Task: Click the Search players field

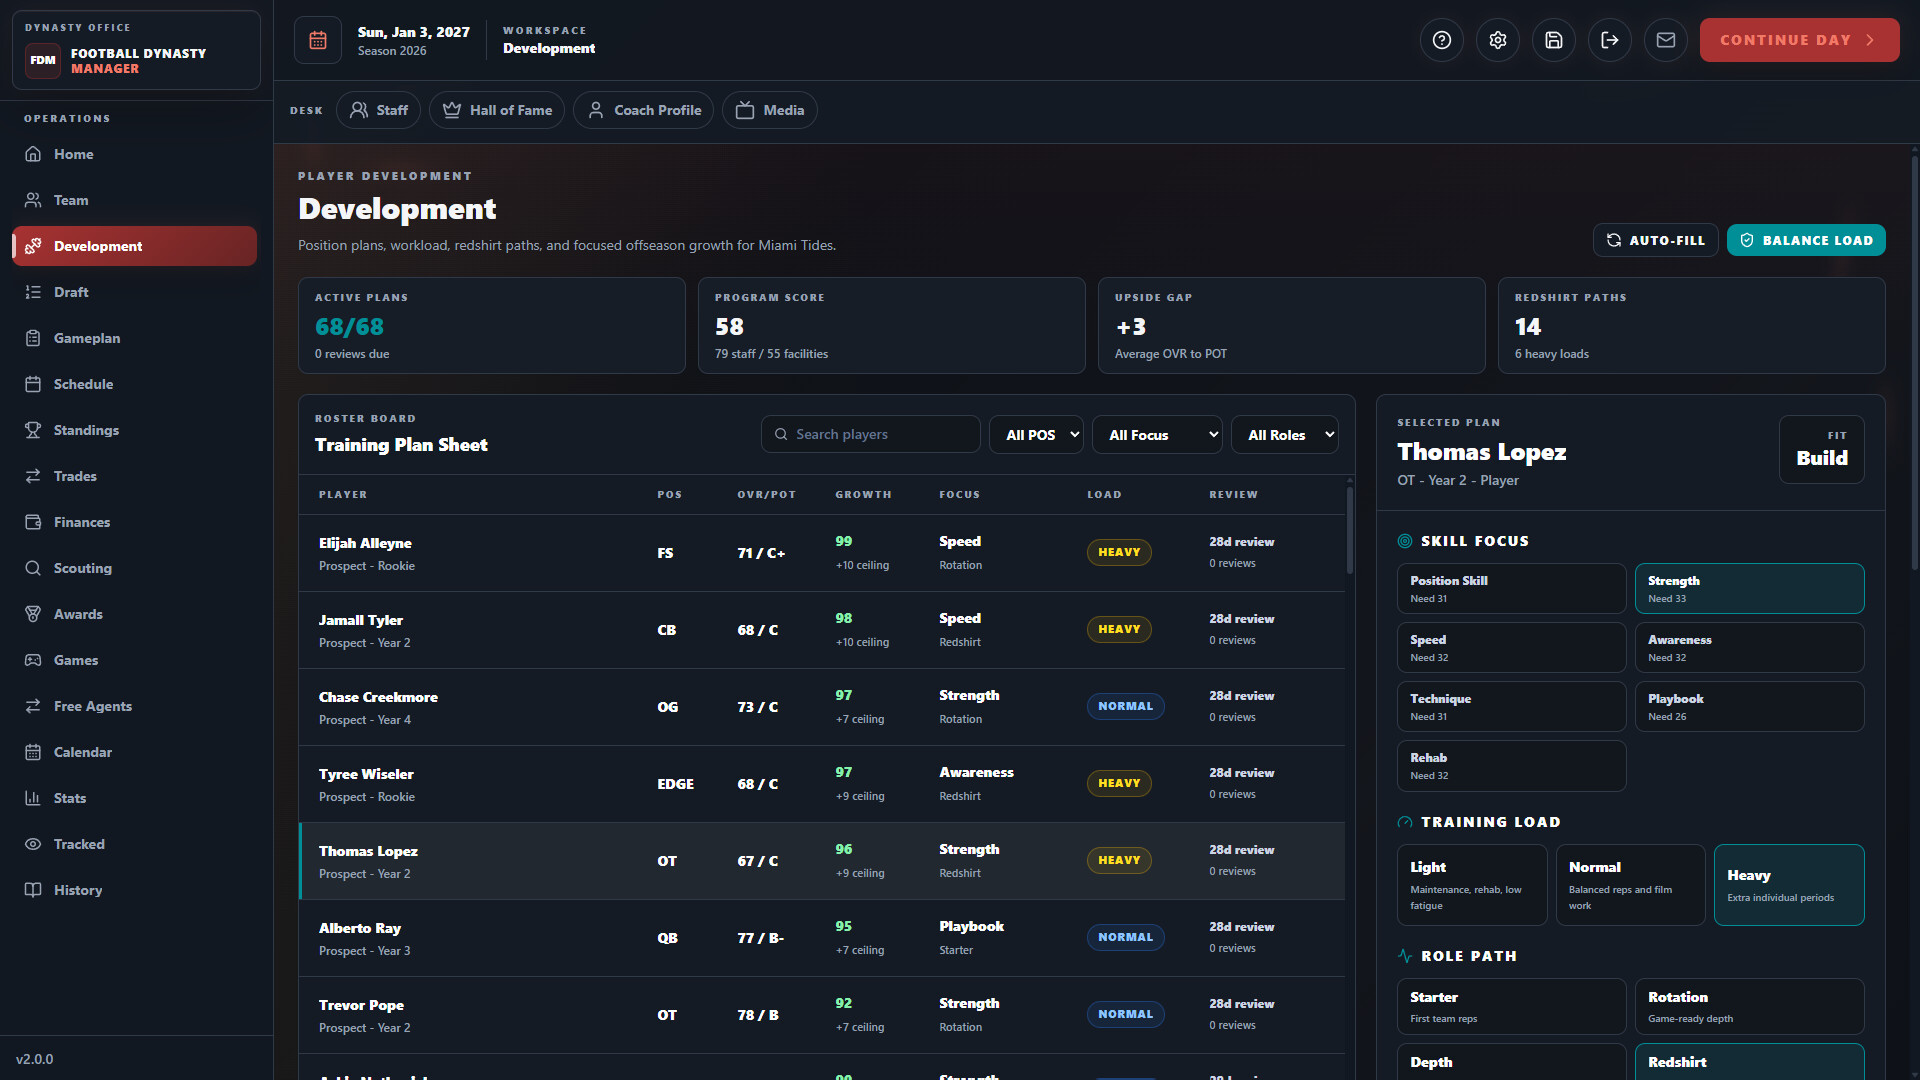Action: point(870,435)
